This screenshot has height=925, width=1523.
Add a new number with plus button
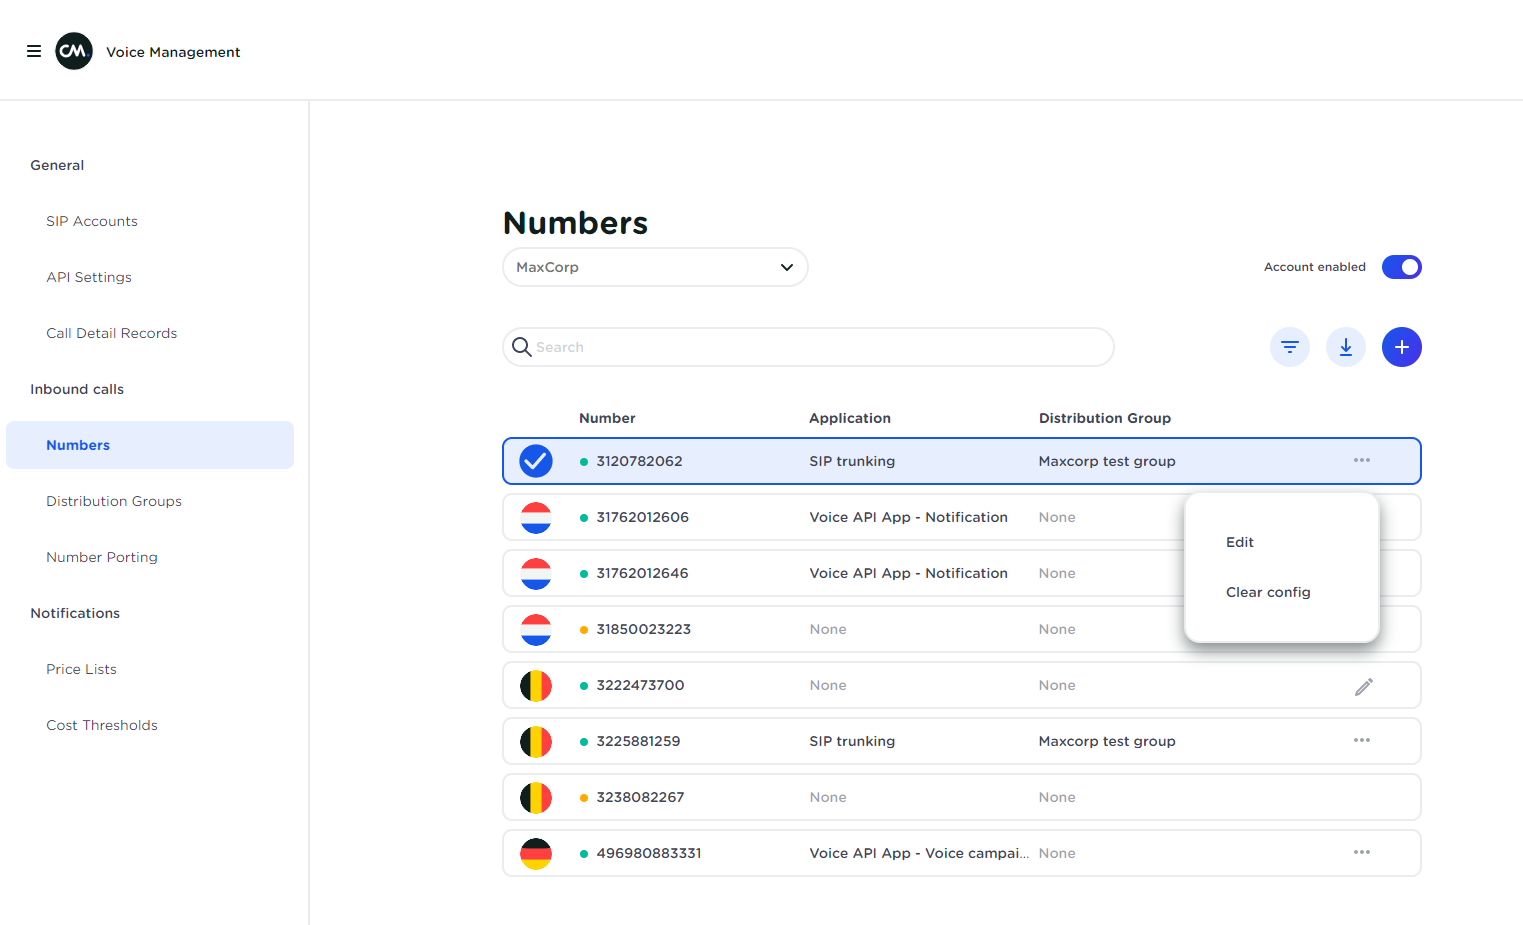click(x=1401, y=347)
